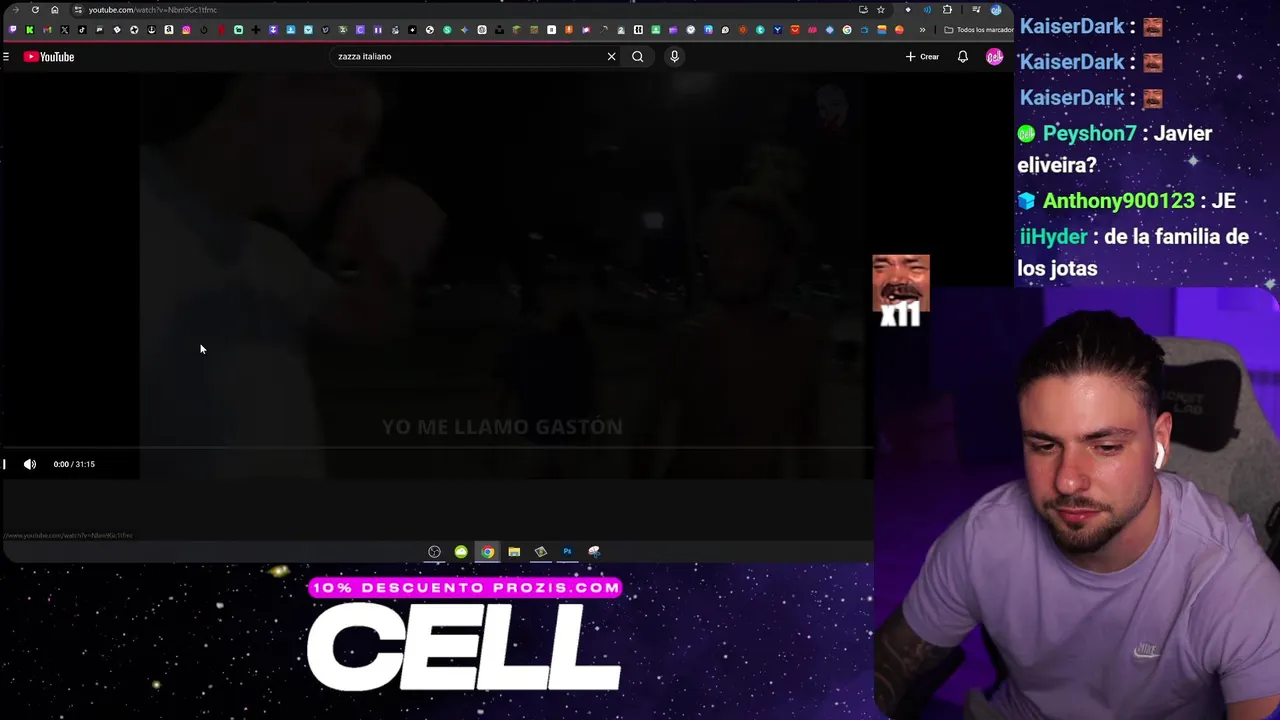This screenshot has width=1280, height=720.
Task: Open the X (Twitter) bookmark icon
Action: click(65, 30)
